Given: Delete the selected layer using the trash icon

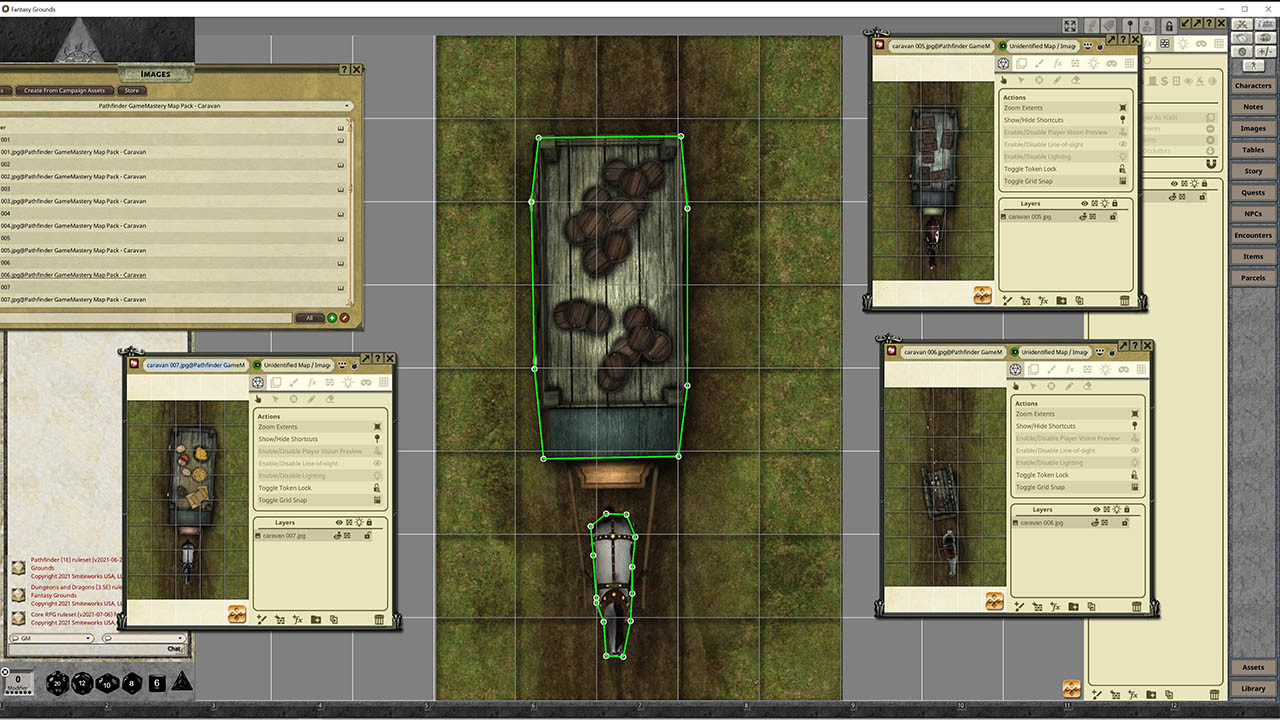Looking at the screenshot, I should click(x=379, y=620).
